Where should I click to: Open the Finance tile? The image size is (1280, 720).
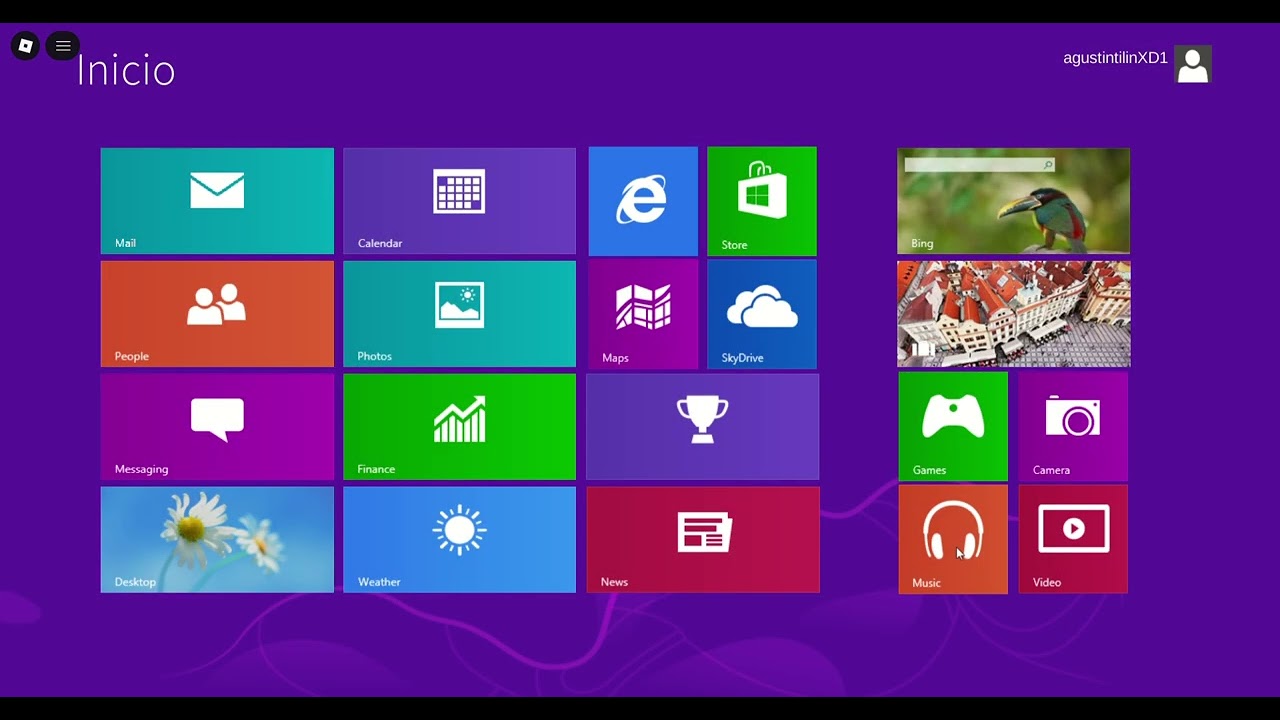point(459,427)
